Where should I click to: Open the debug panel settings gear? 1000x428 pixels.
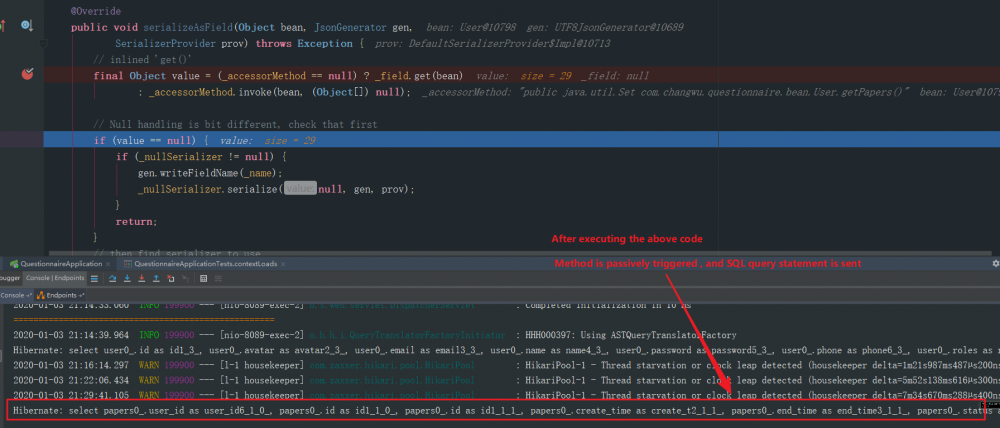pos(995,263)
